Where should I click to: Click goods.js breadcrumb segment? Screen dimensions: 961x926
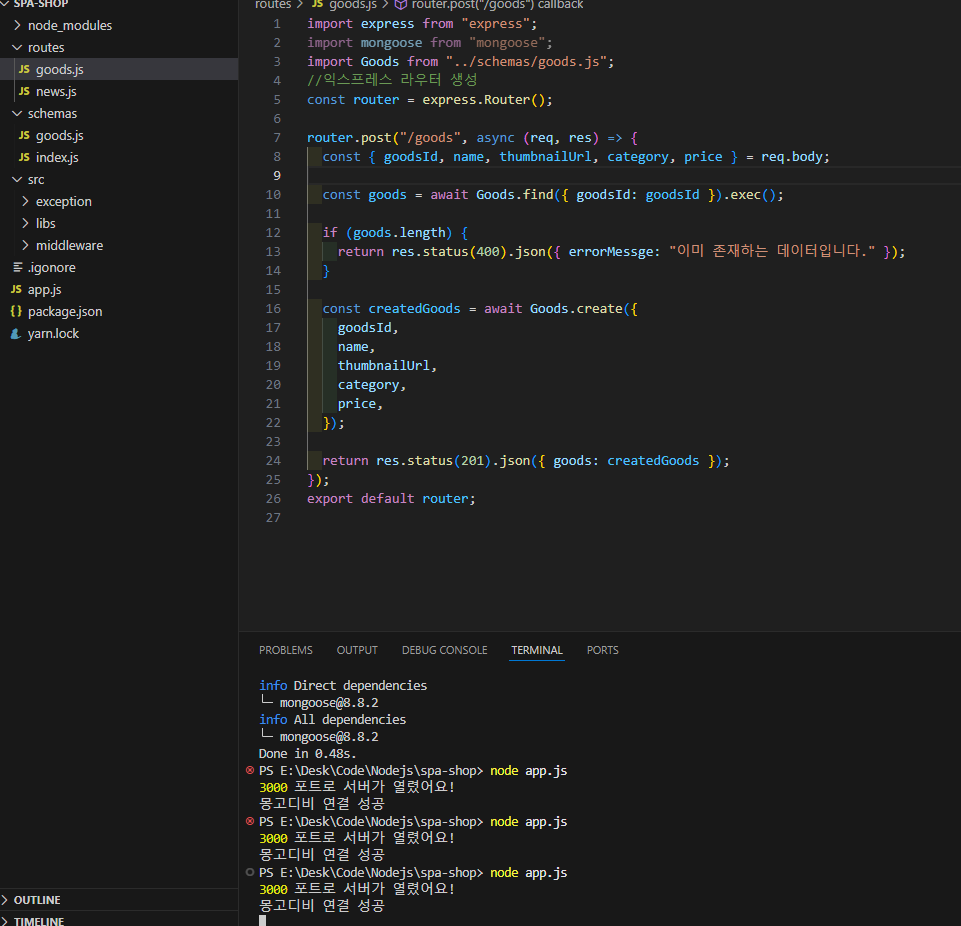click(353, 5)
